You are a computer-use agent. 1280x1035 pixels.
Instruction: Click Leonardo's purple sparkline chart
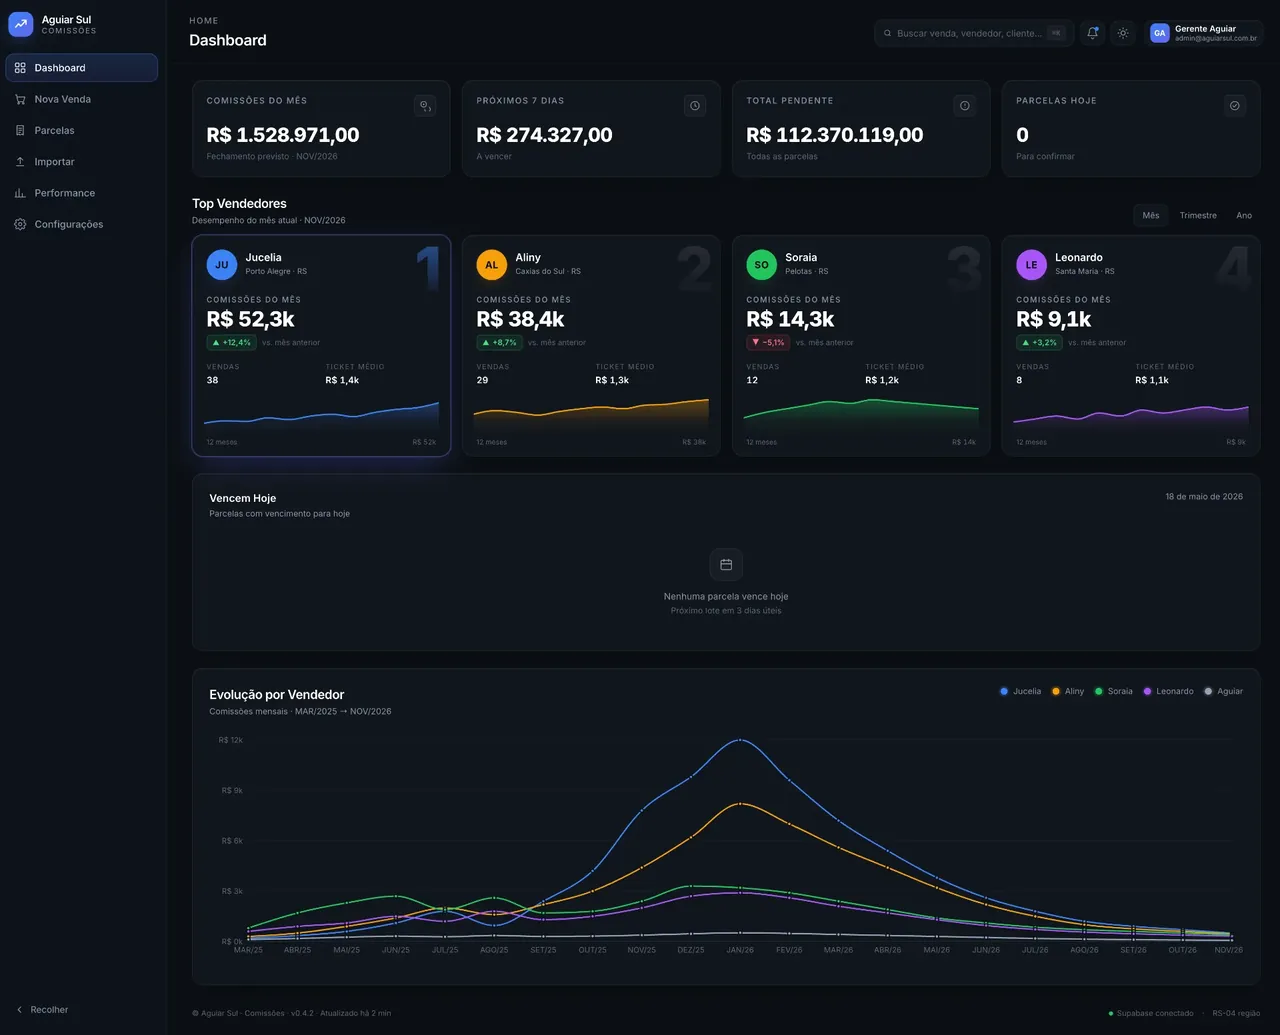point(1131,416)
